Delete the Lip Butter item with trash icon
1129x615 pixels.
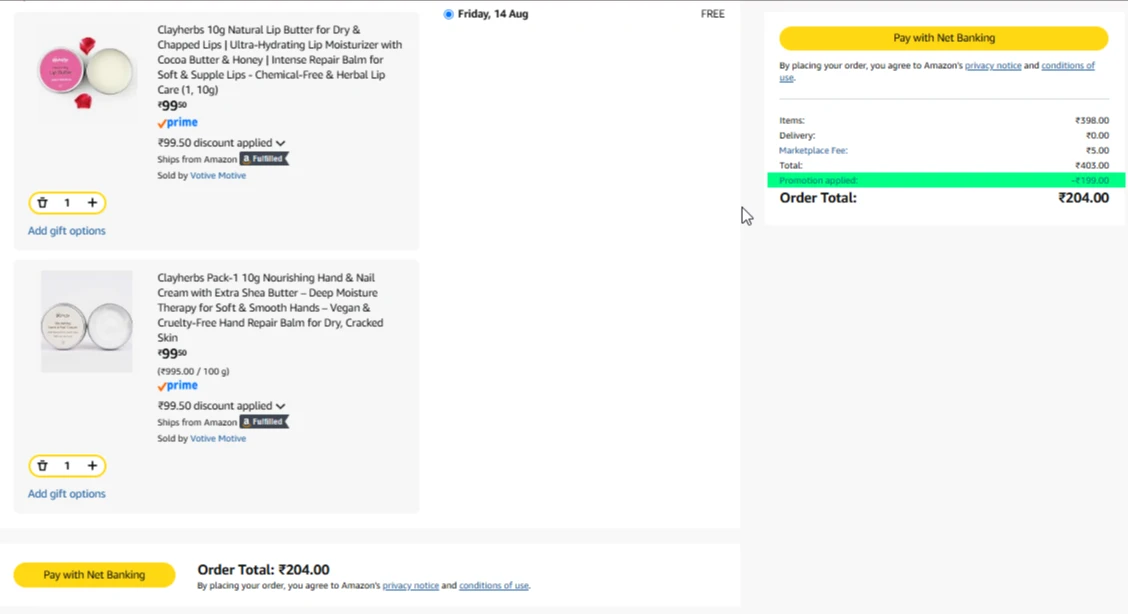[x=42, y=203]
